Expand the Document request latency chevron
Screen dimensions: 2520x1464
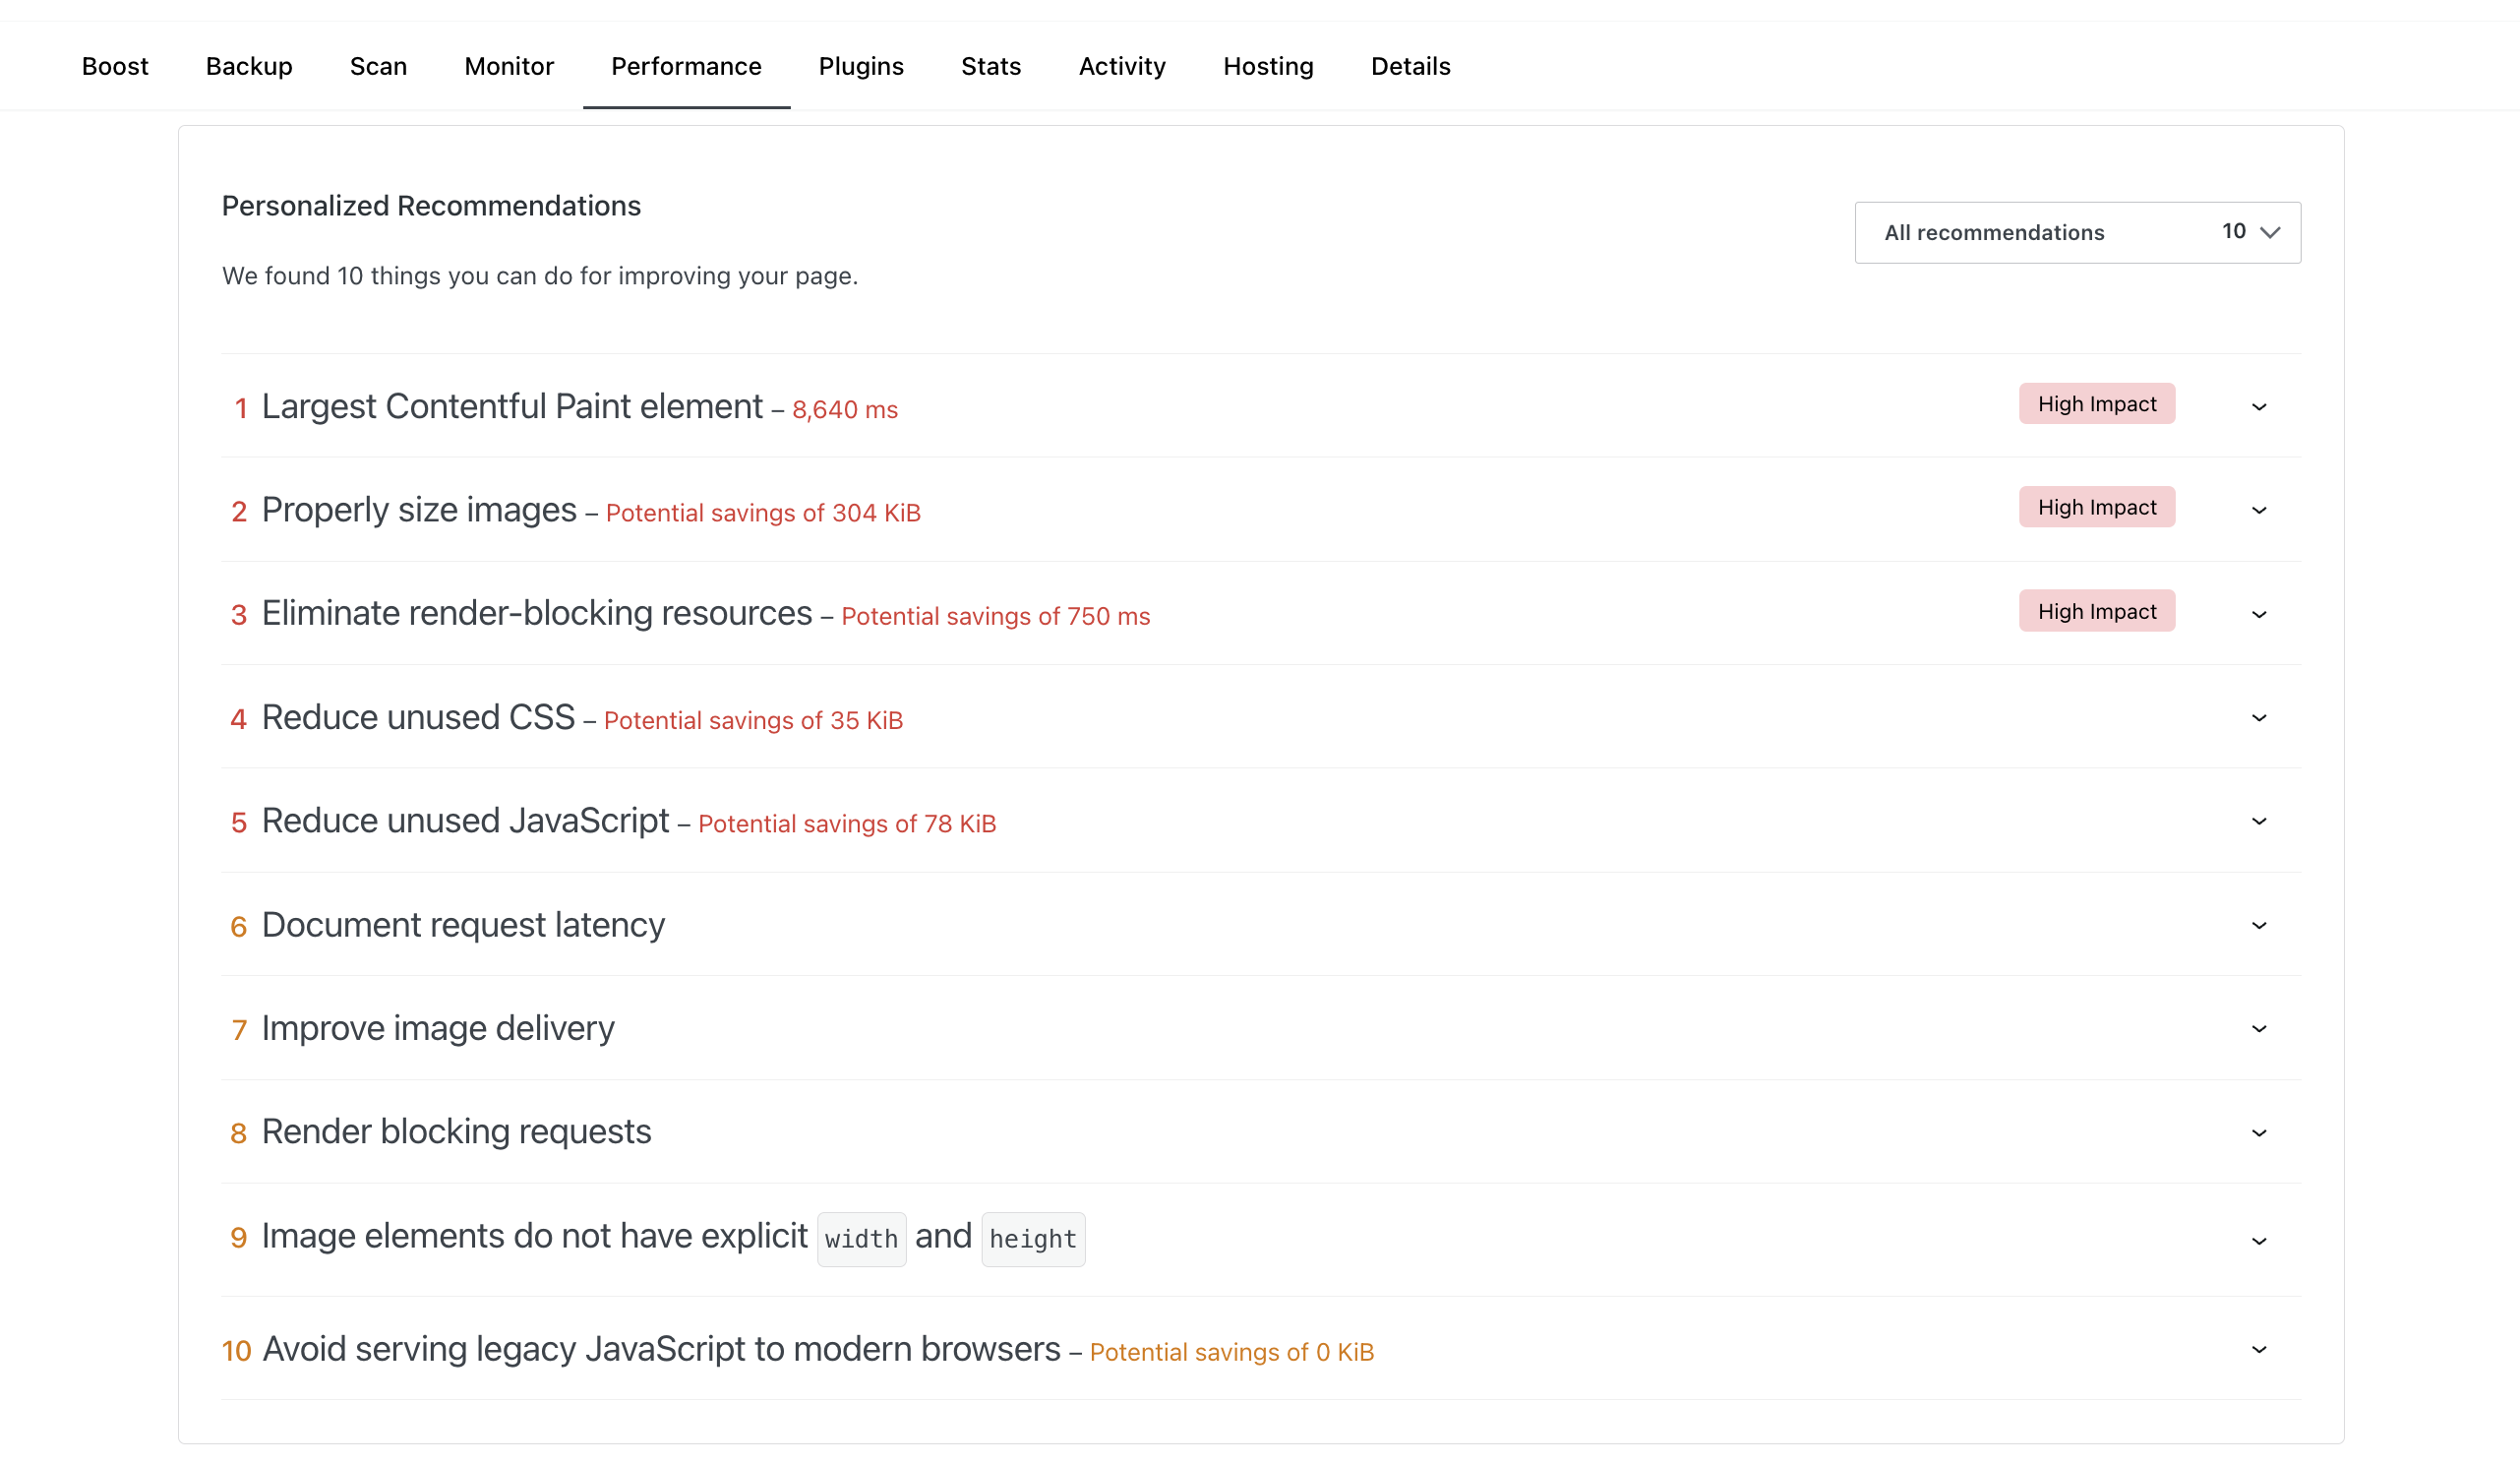2258,926
